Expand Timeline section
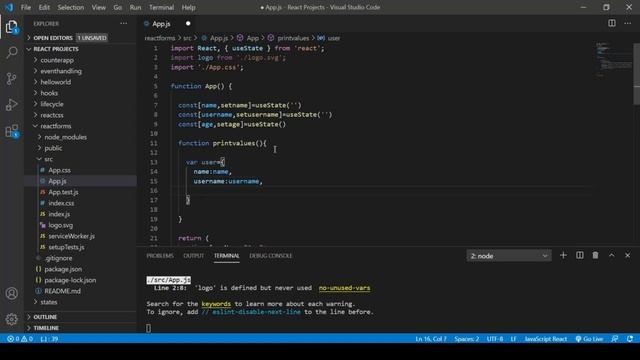Image resolution: width=640 pixels, height=360 pixels. [x=80, y=328]
